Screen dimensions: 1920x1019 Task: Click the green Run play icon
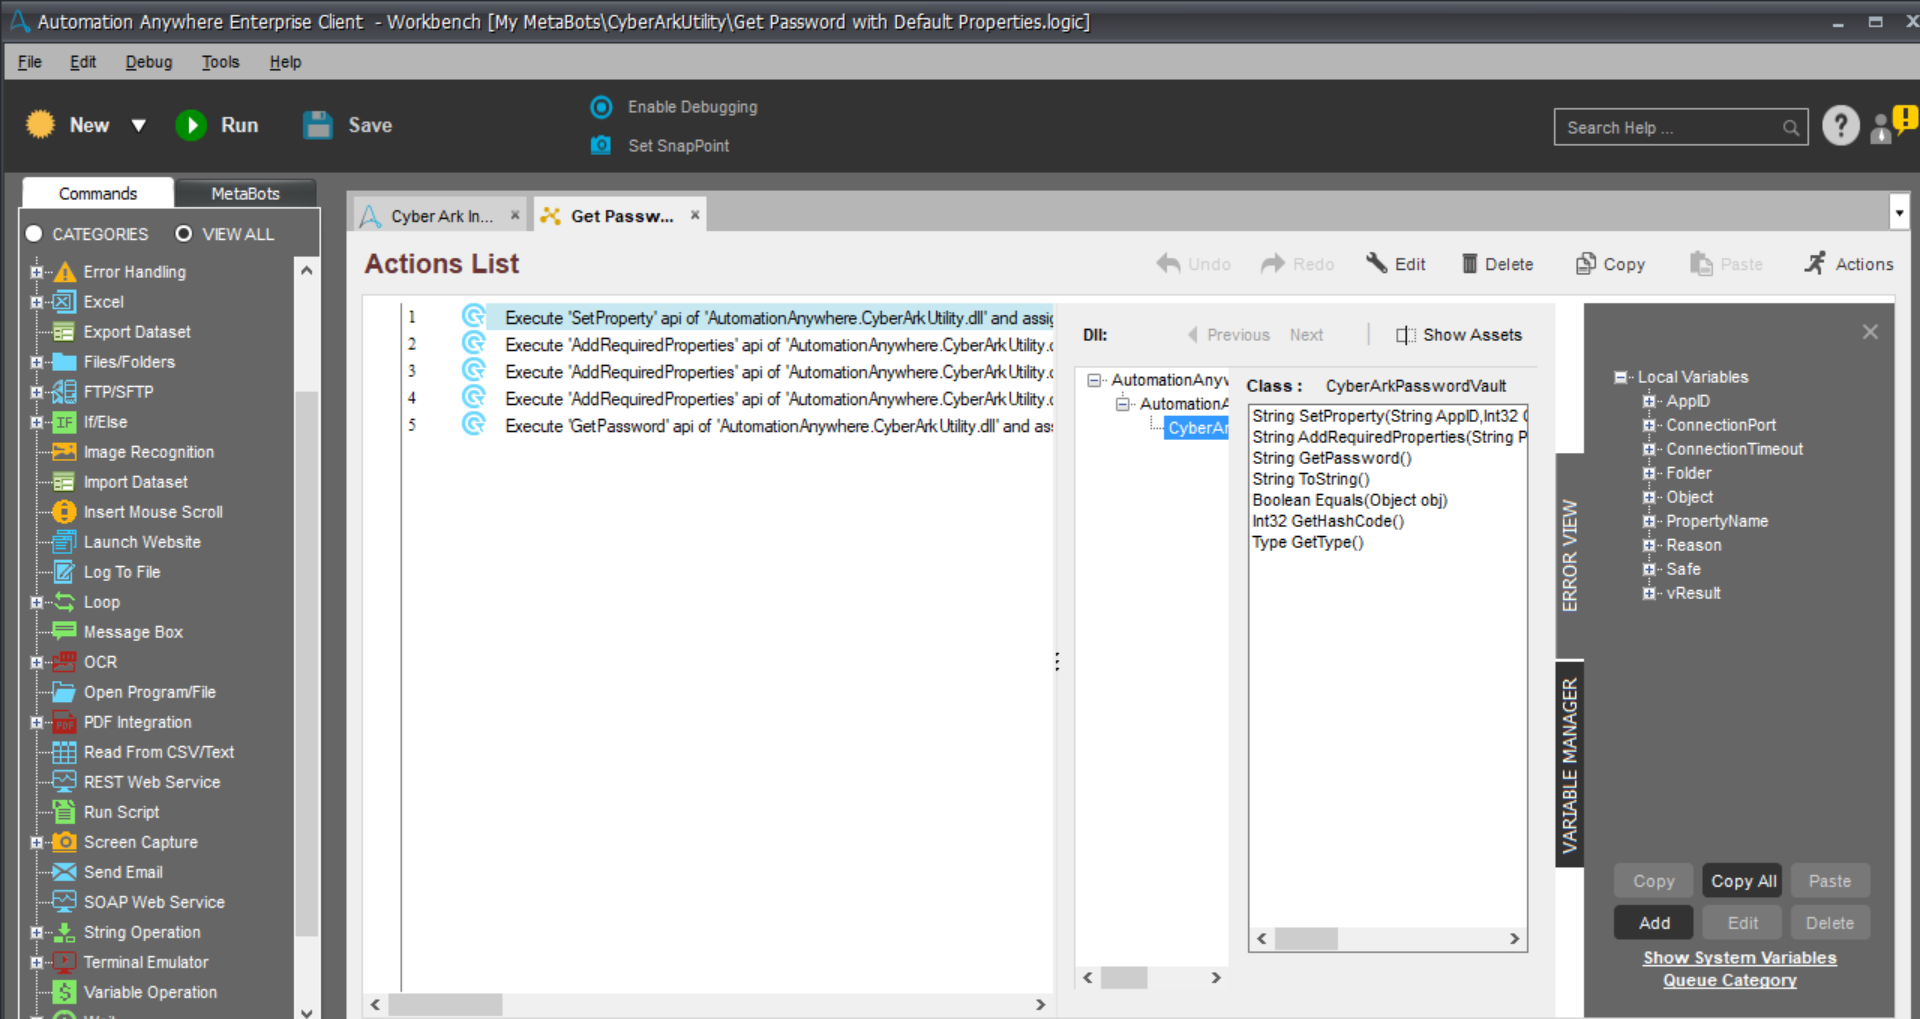click(x=191, y=125)
